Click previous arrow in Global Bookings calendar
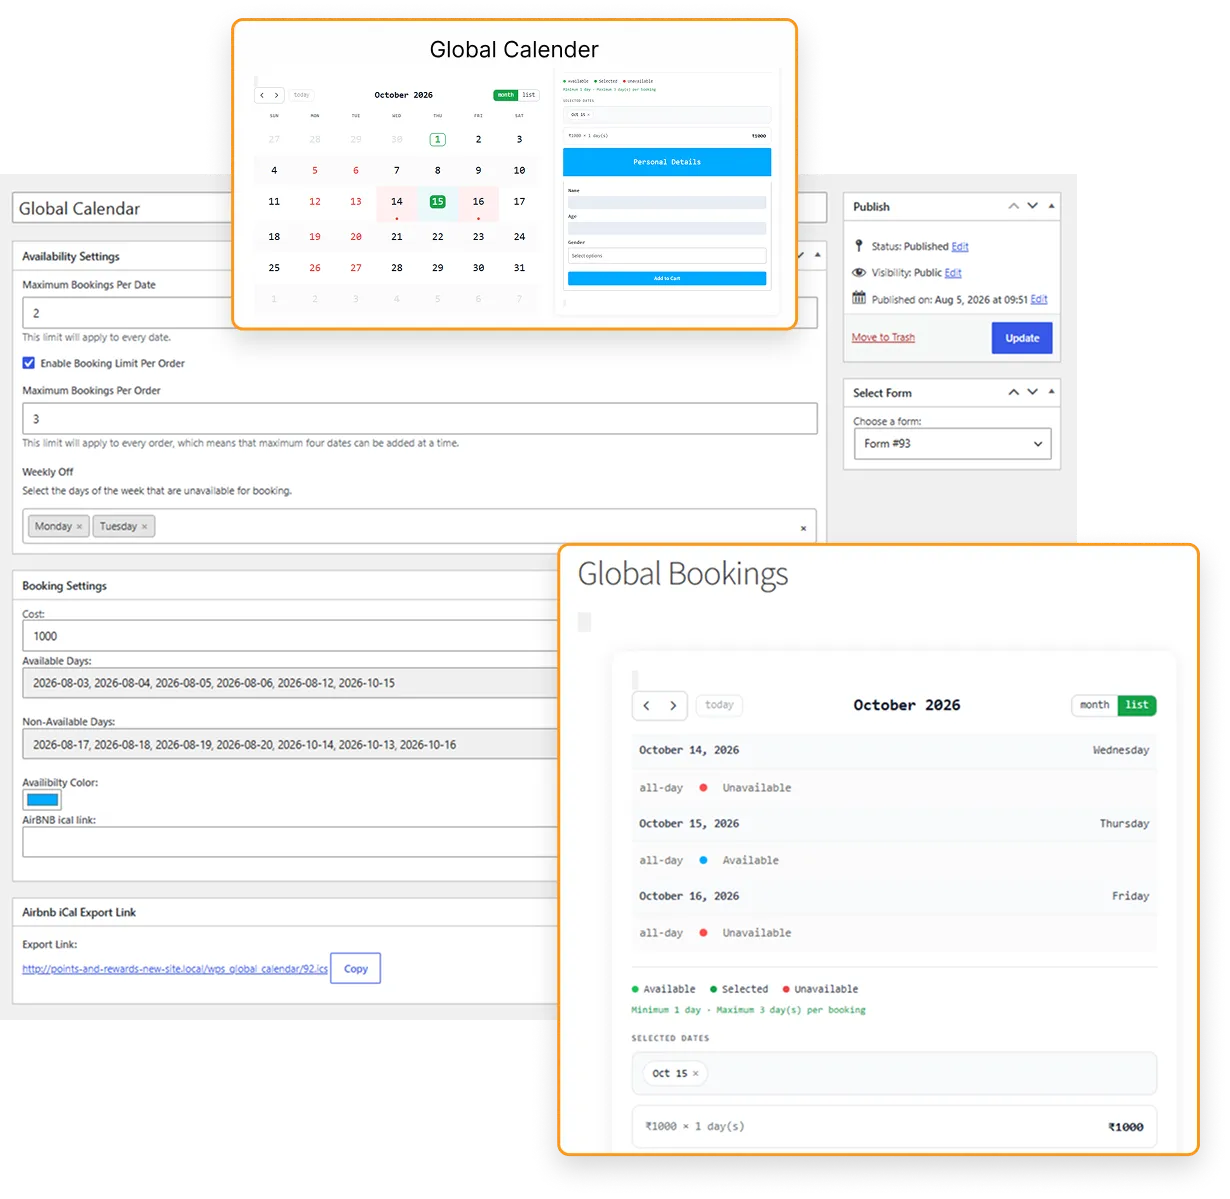 tap(647, 705)
